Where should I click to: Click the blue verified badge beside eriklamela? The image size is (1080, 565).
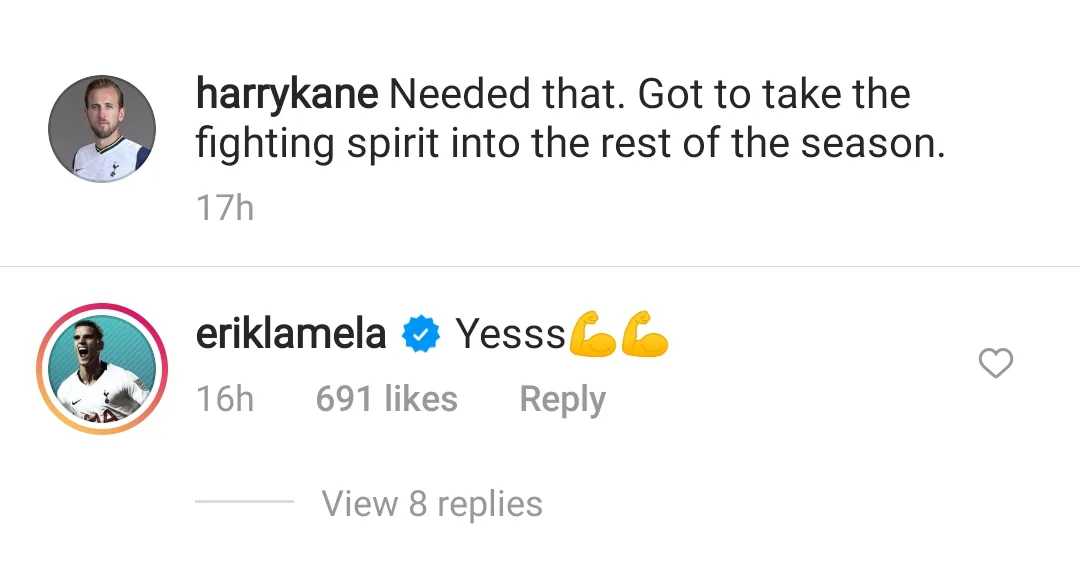[x=421, y=335]
